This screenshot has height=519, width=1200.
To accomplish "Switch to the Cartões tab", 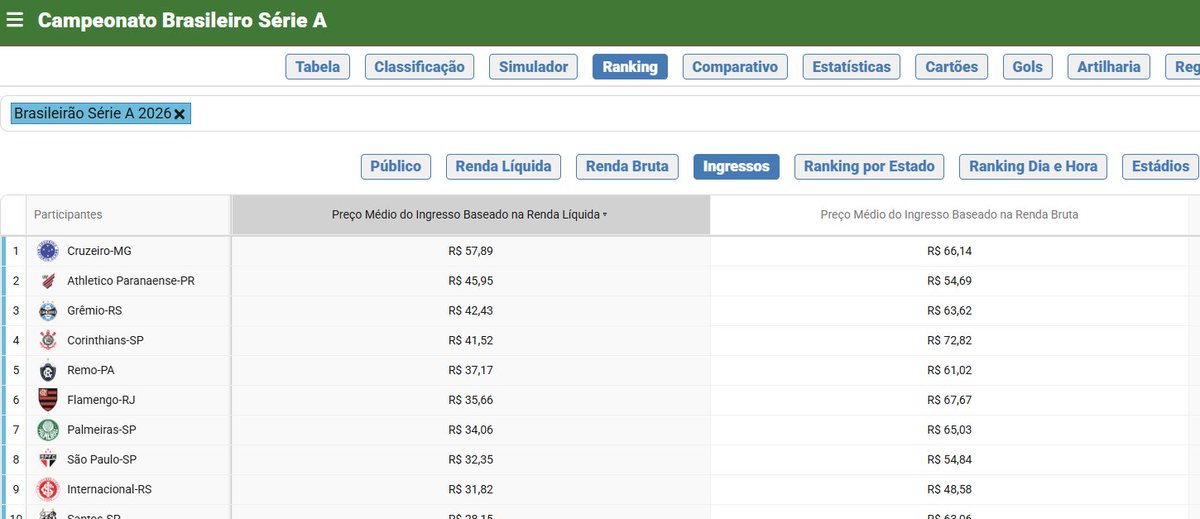I will [x=952, y=67].
